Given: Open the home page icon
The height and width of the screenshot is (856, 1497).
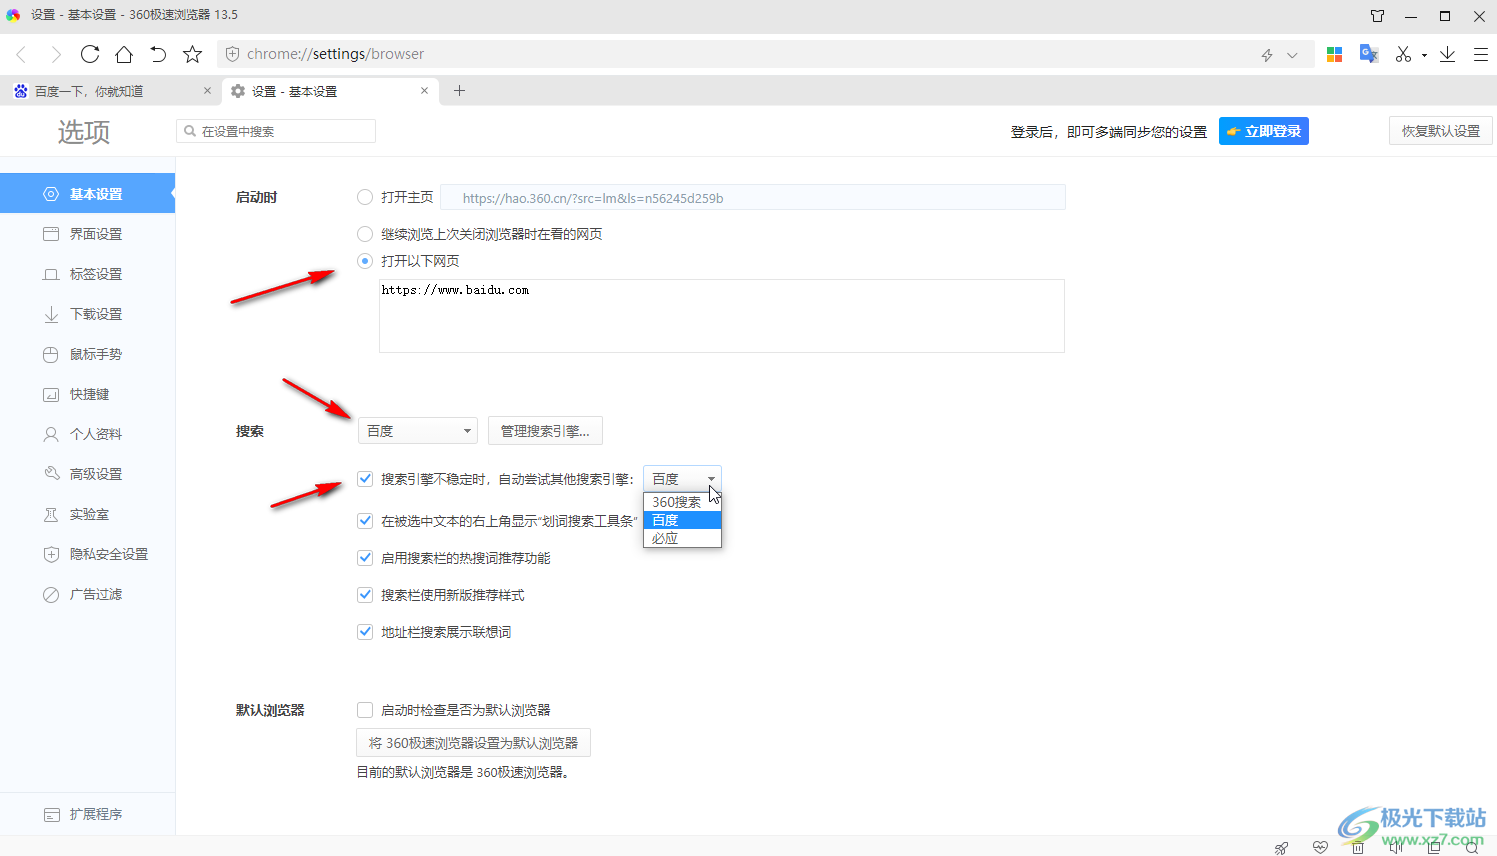Looking at the screenshot, I should pyautogui.click(x=124, y=54).
